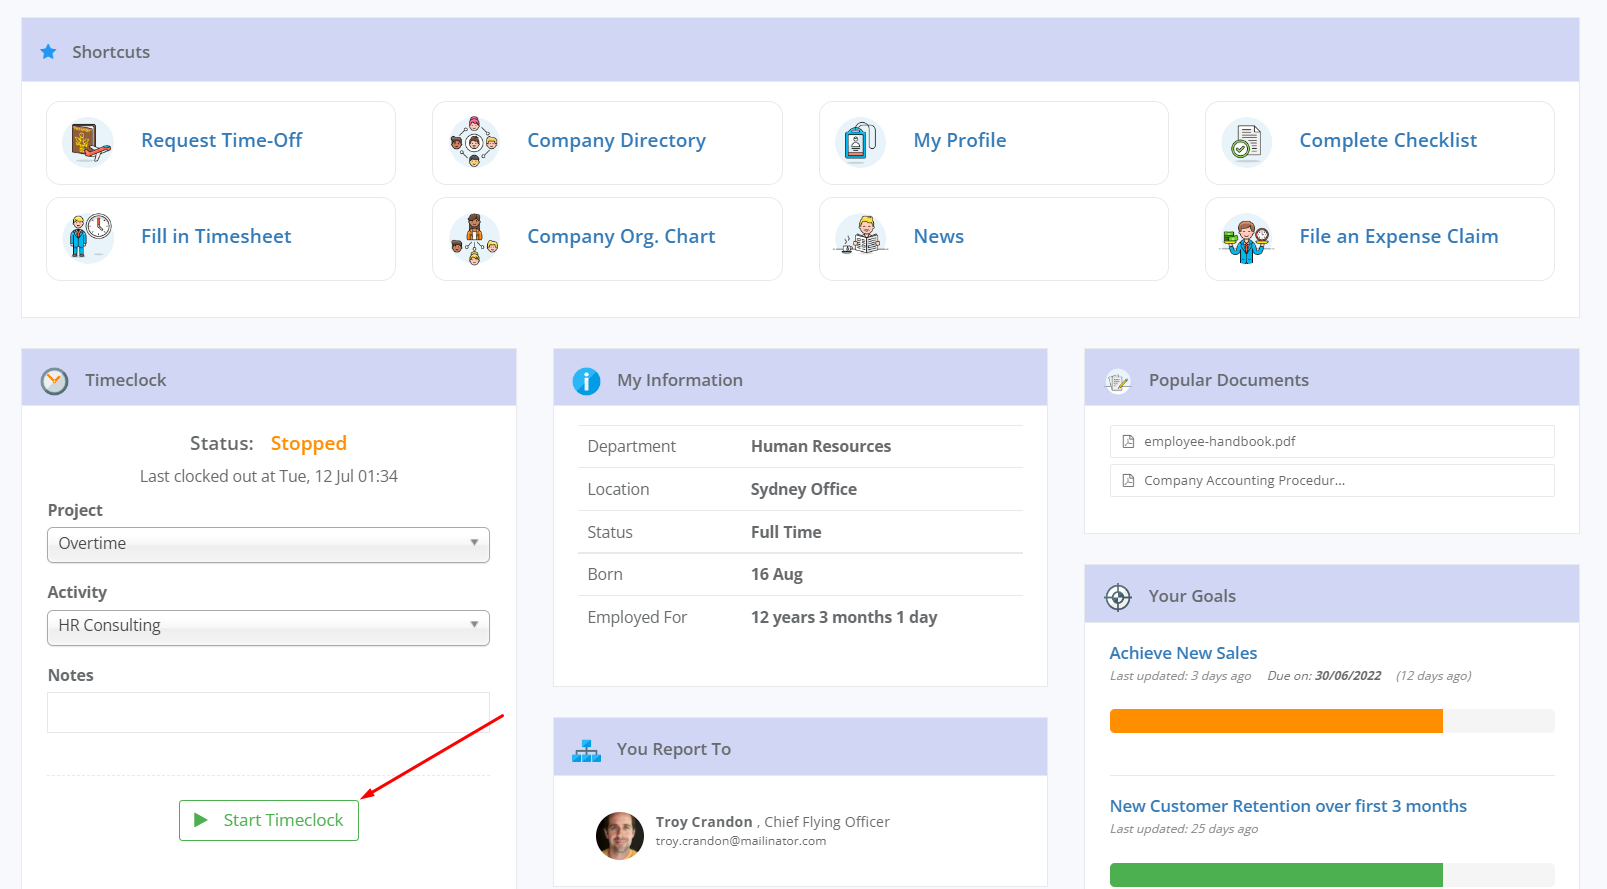The width and height of the screenshot is (1607, 889).
Task: Click the News reader icon
Action: (860, 237)
